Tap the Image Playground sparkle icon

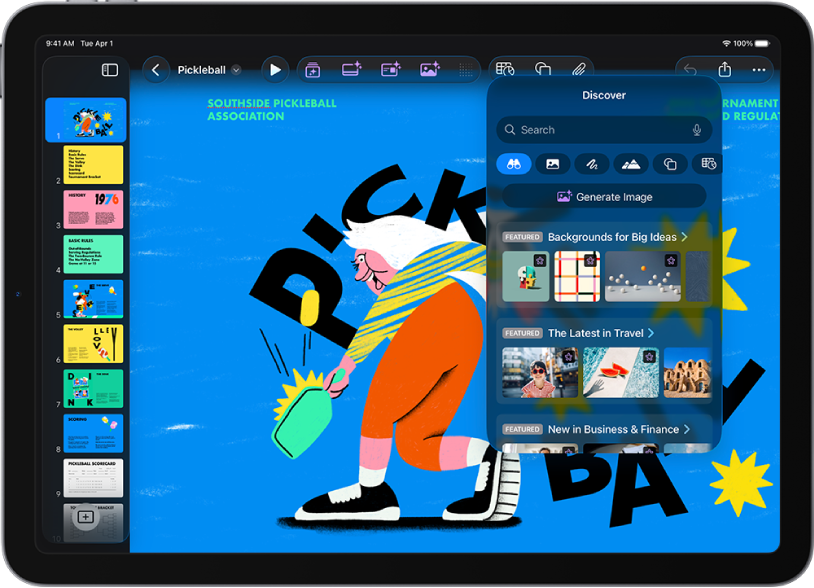428,70
